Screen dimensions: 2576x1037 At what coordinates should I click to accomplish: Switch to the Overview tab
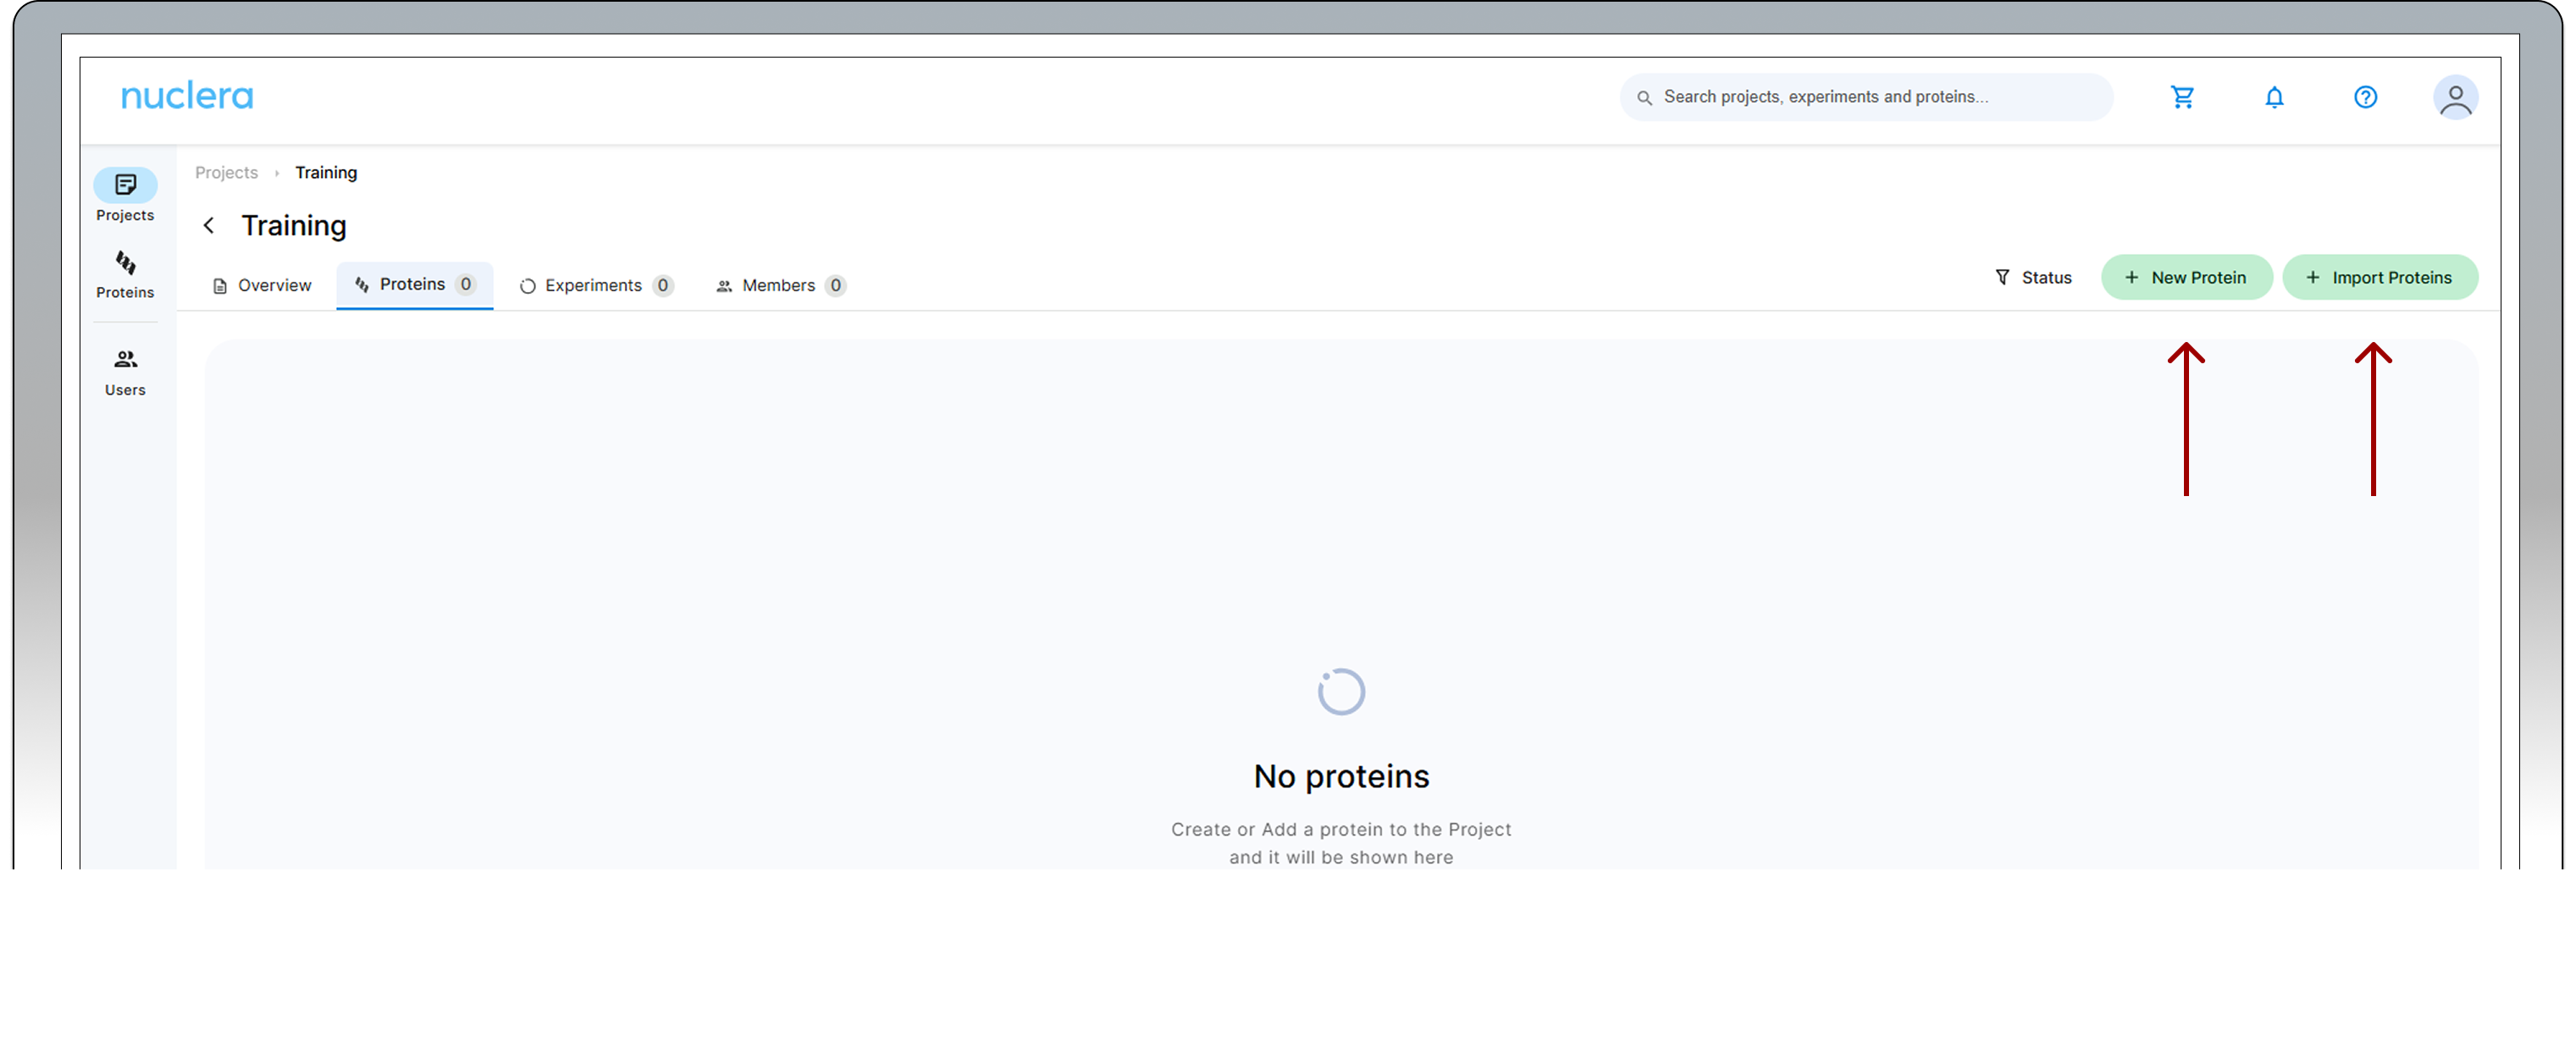[x=262, y=285]
